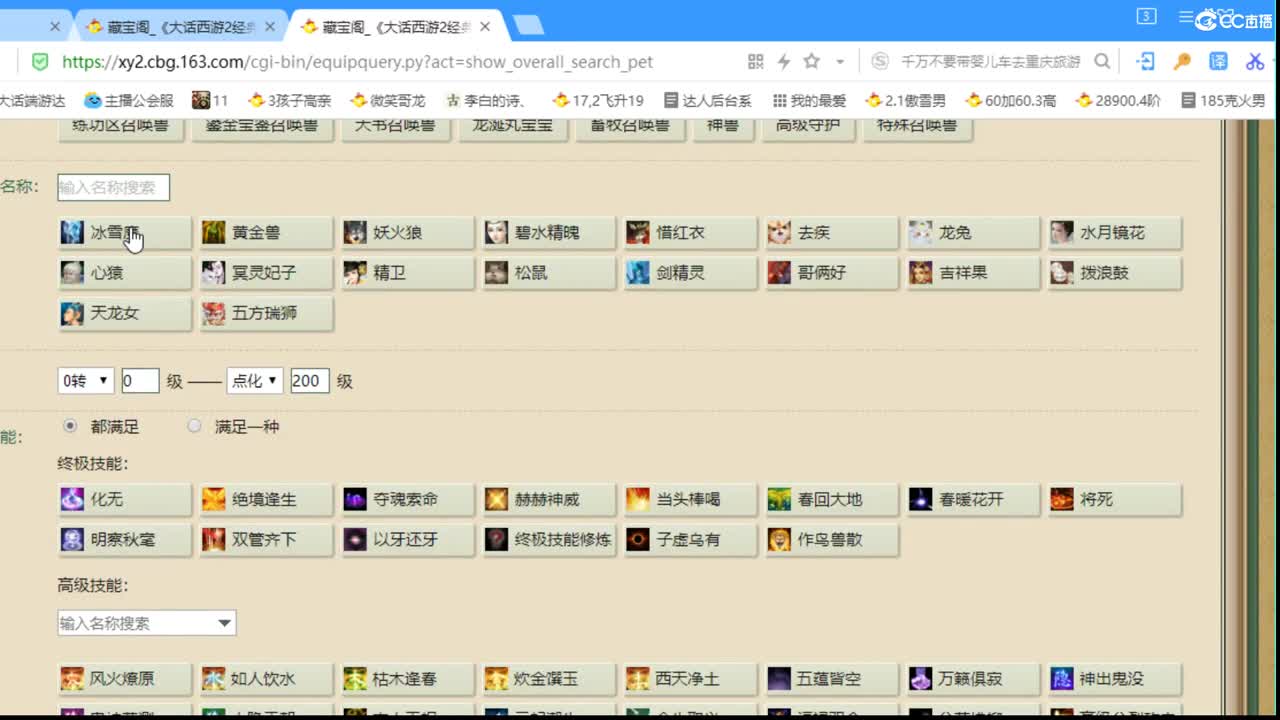The width and height of the screenshot is (1280, 720).
Task: Select the 万籁俱寂 skill
Action: tap(973, 679)
